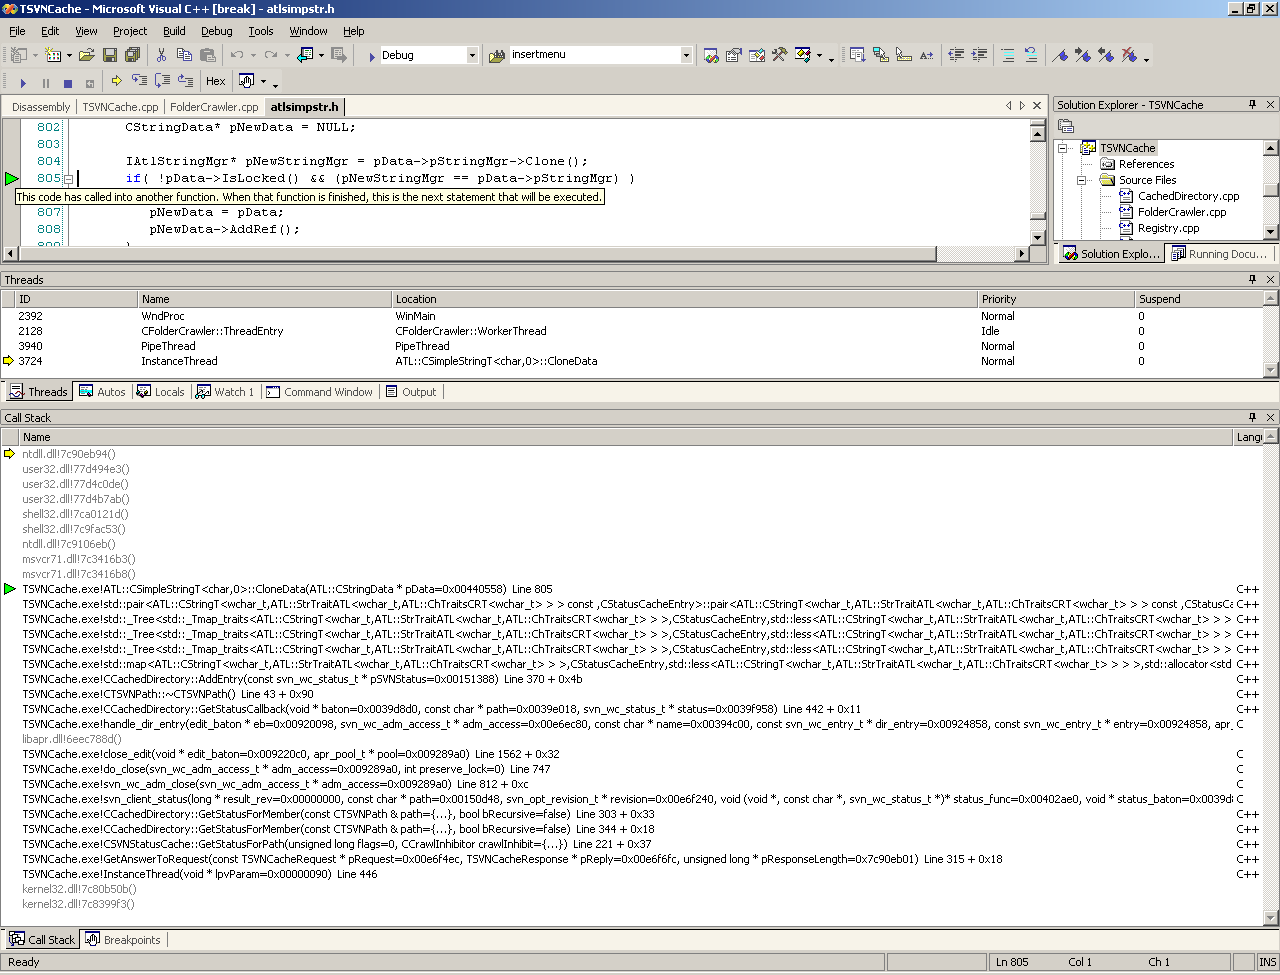The width and height of the screenshot is (1280, 975).
Task: Open the Running Documents tab
Action: click(x=1219, y=254)
